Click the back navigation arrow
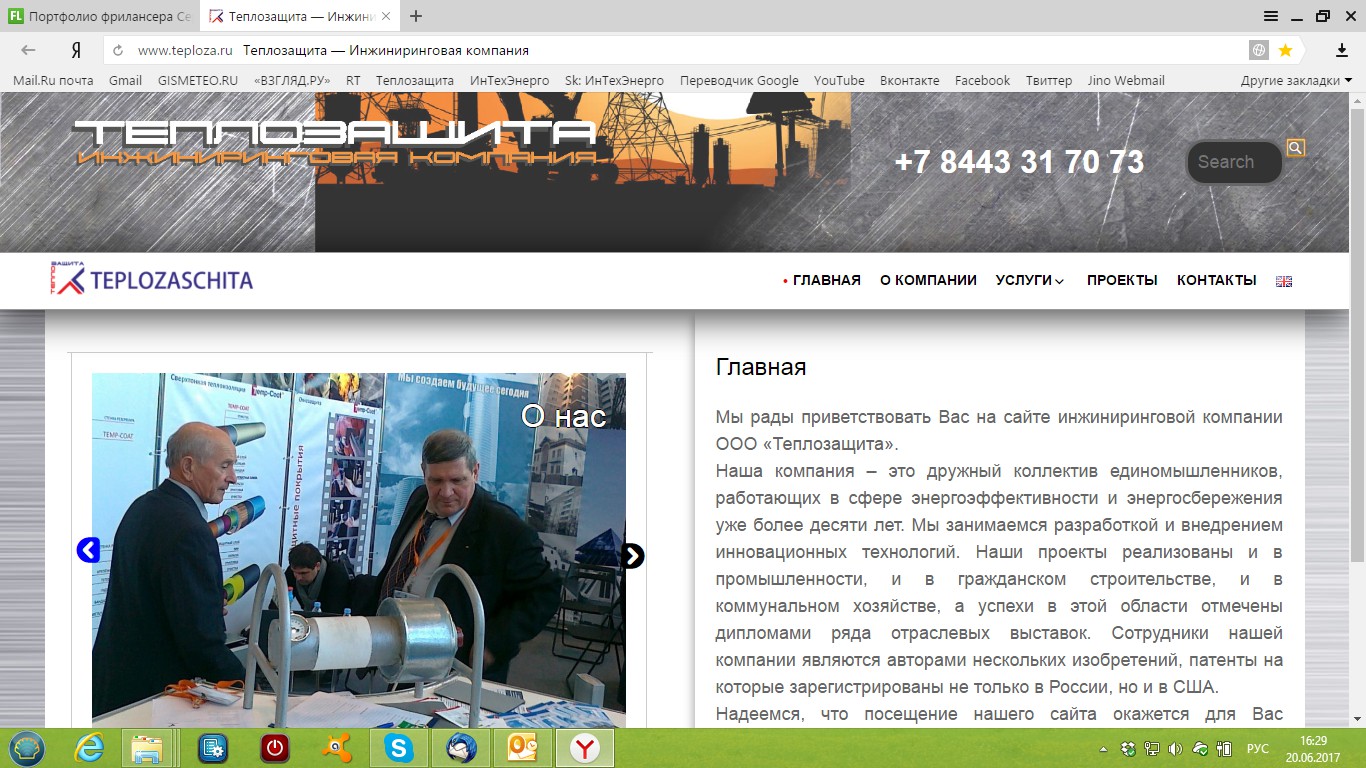 click(x=28, y=50)
